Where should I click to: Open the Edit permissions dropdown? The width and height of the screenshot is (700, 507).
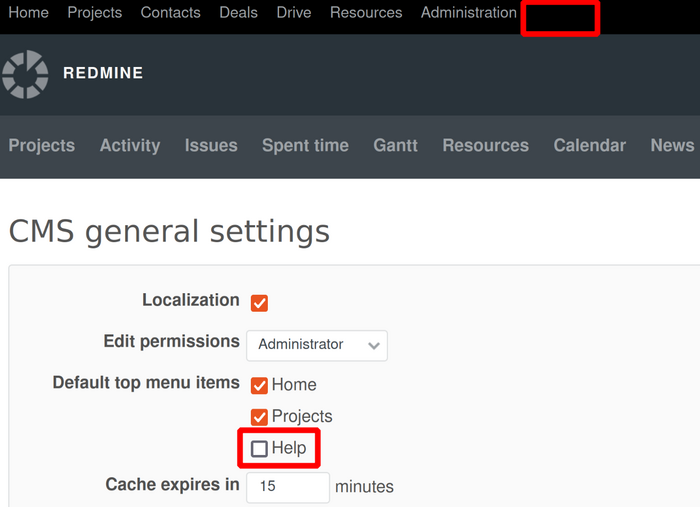(316, 345)
